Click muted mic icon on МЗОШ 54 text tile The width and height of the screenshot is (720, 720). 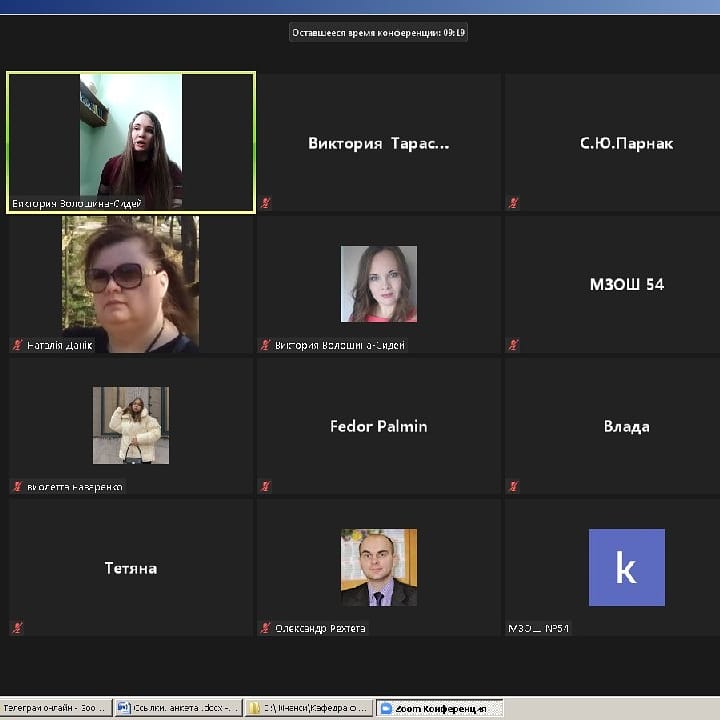514,345
